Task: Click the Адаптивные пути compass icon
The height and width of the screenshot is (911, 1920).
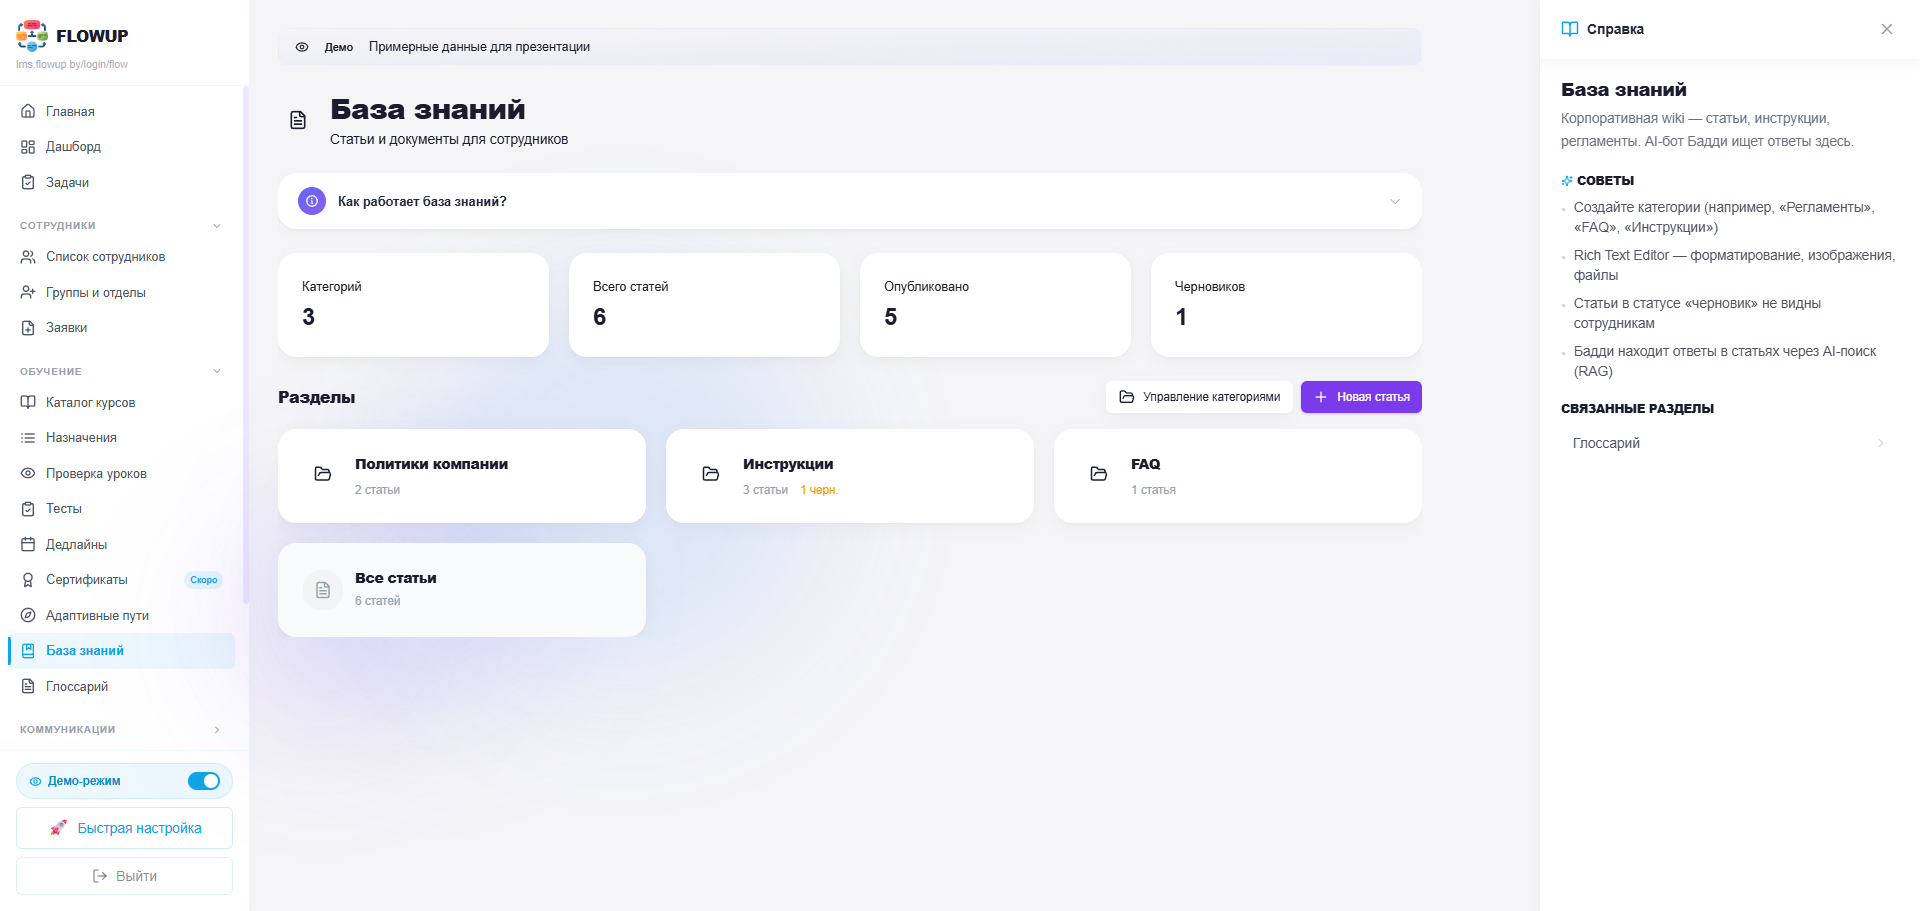Action: click(x=28, y=615)
